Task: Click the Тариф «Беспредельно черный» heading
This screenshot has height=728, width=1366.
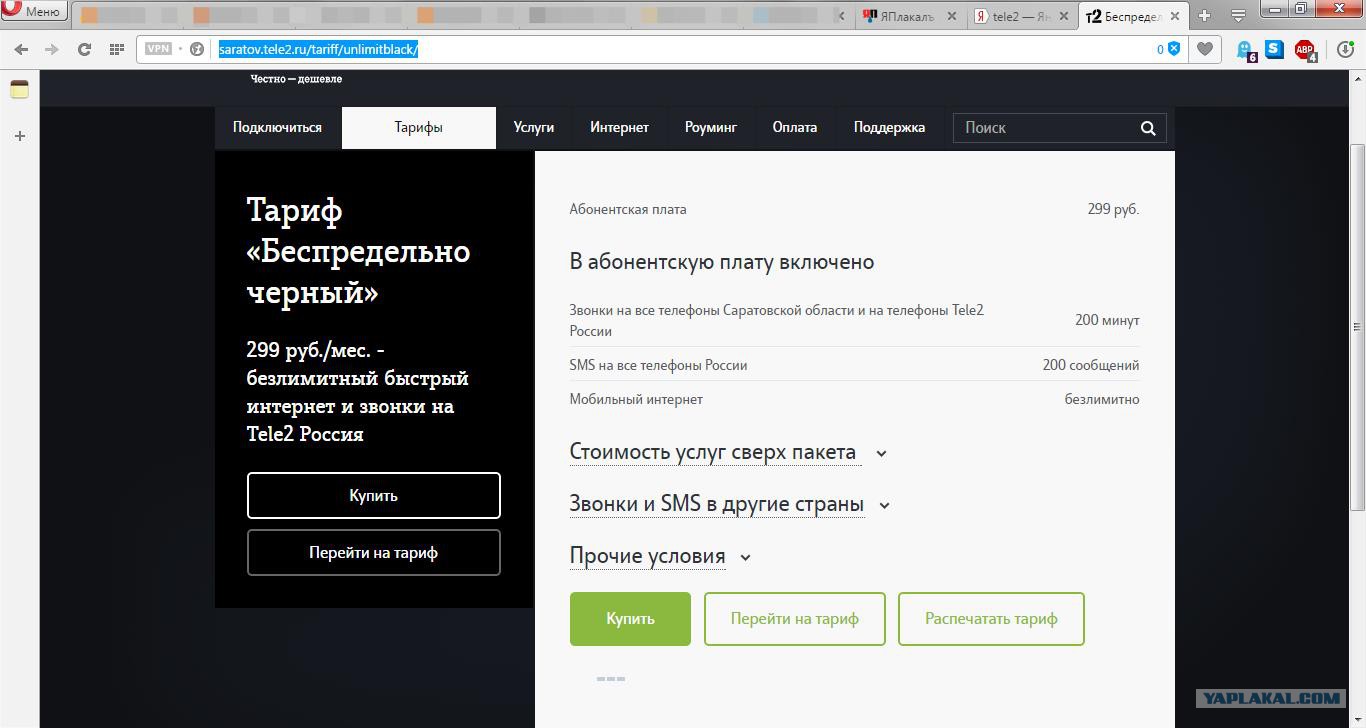Action: (358, 251)
